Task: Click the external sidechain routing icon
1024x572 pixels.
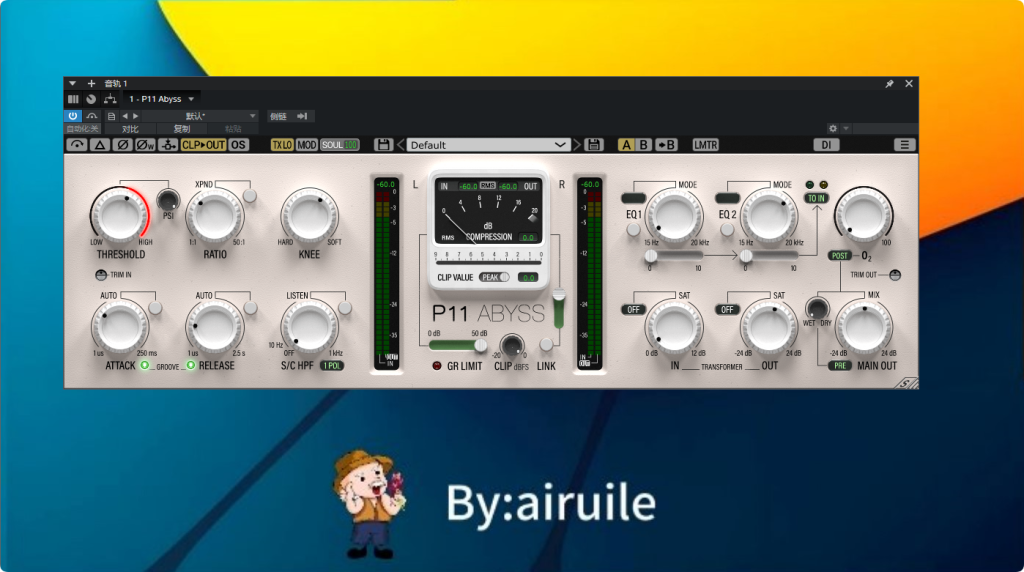Action: [x=168, y=145]
